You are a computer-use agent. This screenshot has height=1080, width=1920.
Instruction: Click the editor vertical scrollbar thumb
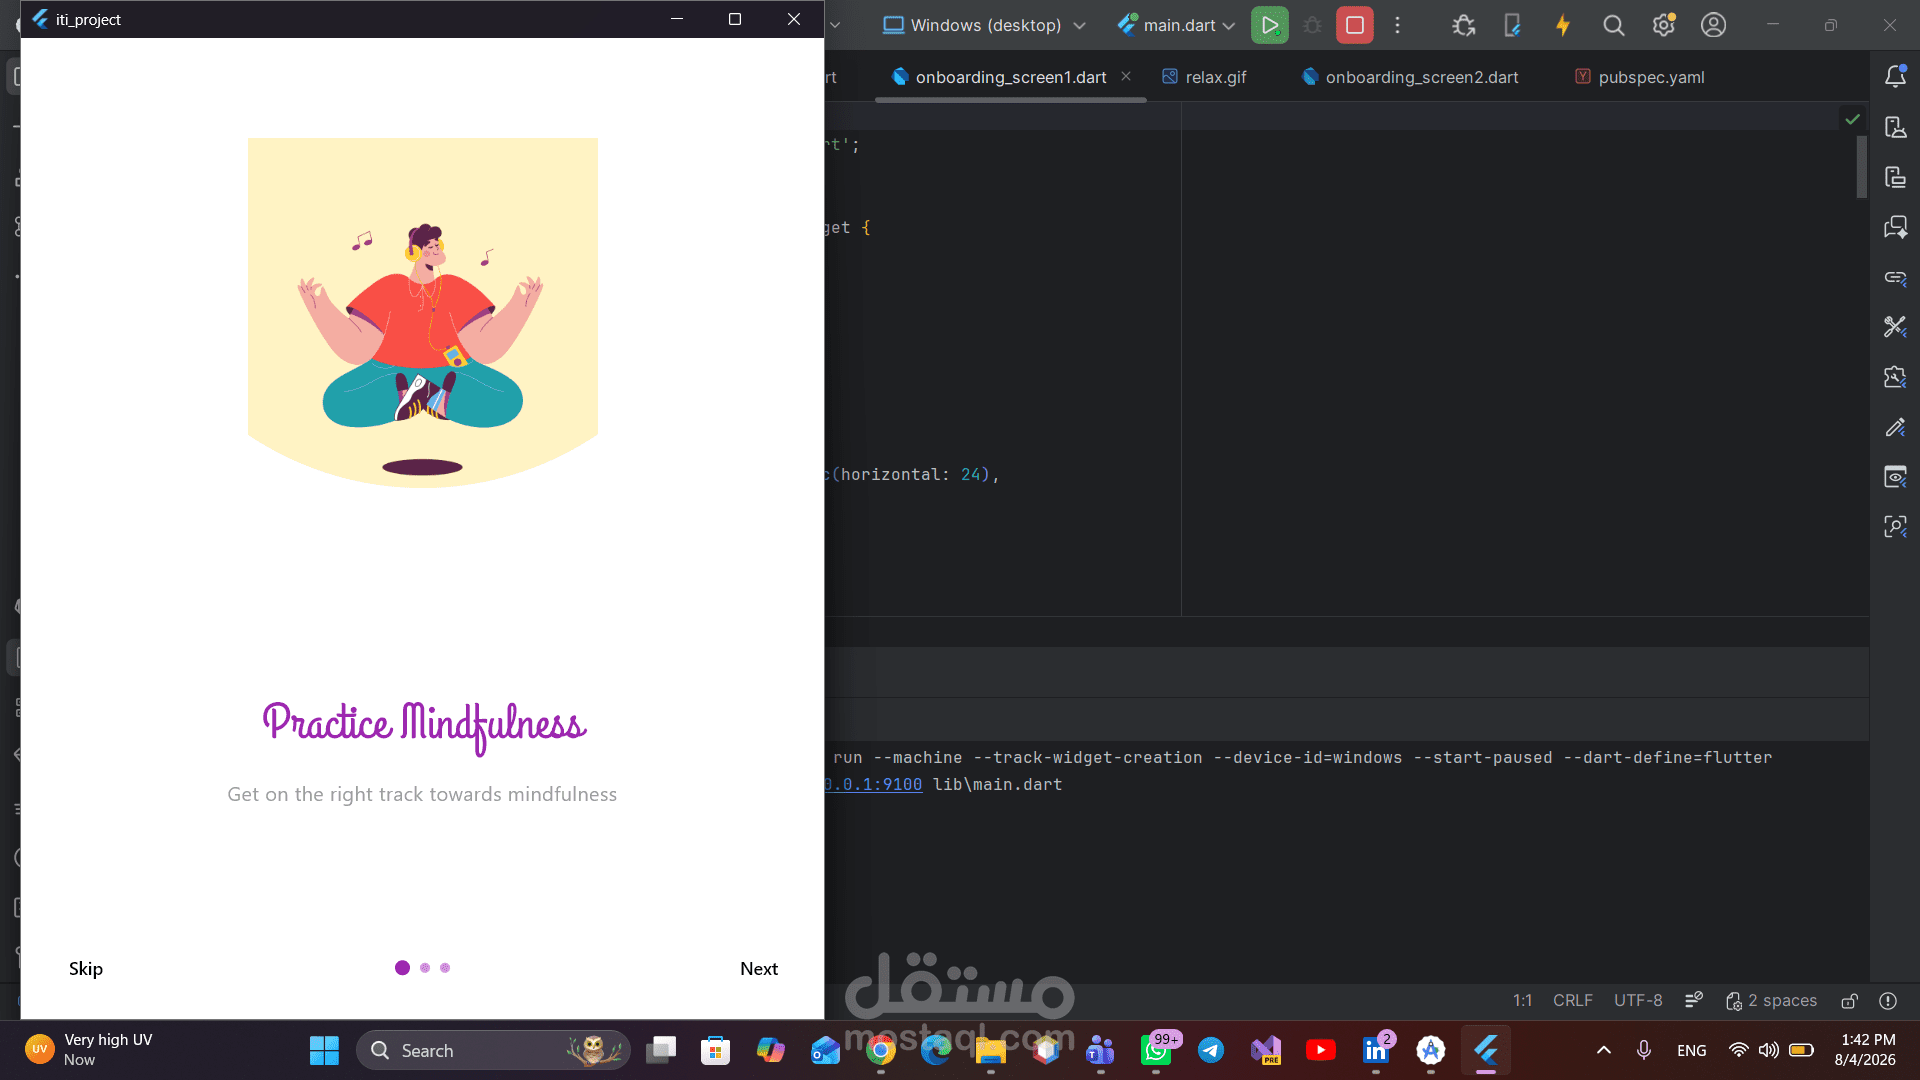1862,166
